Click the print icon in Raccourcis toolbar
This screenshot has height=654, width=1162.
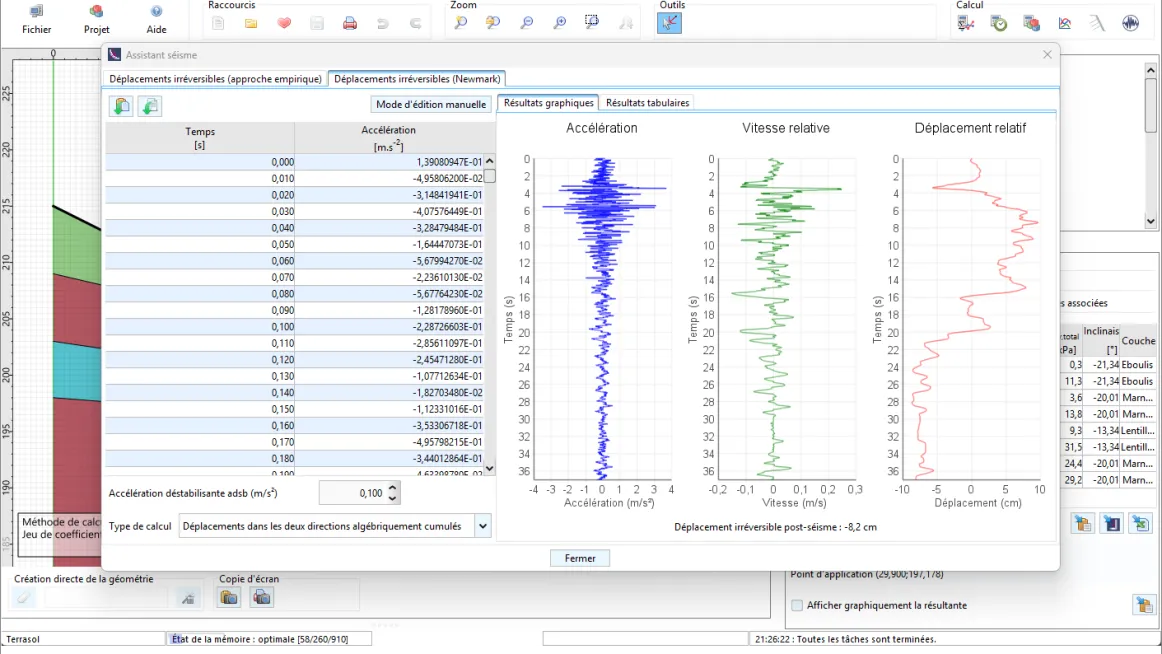pos(350,23)
